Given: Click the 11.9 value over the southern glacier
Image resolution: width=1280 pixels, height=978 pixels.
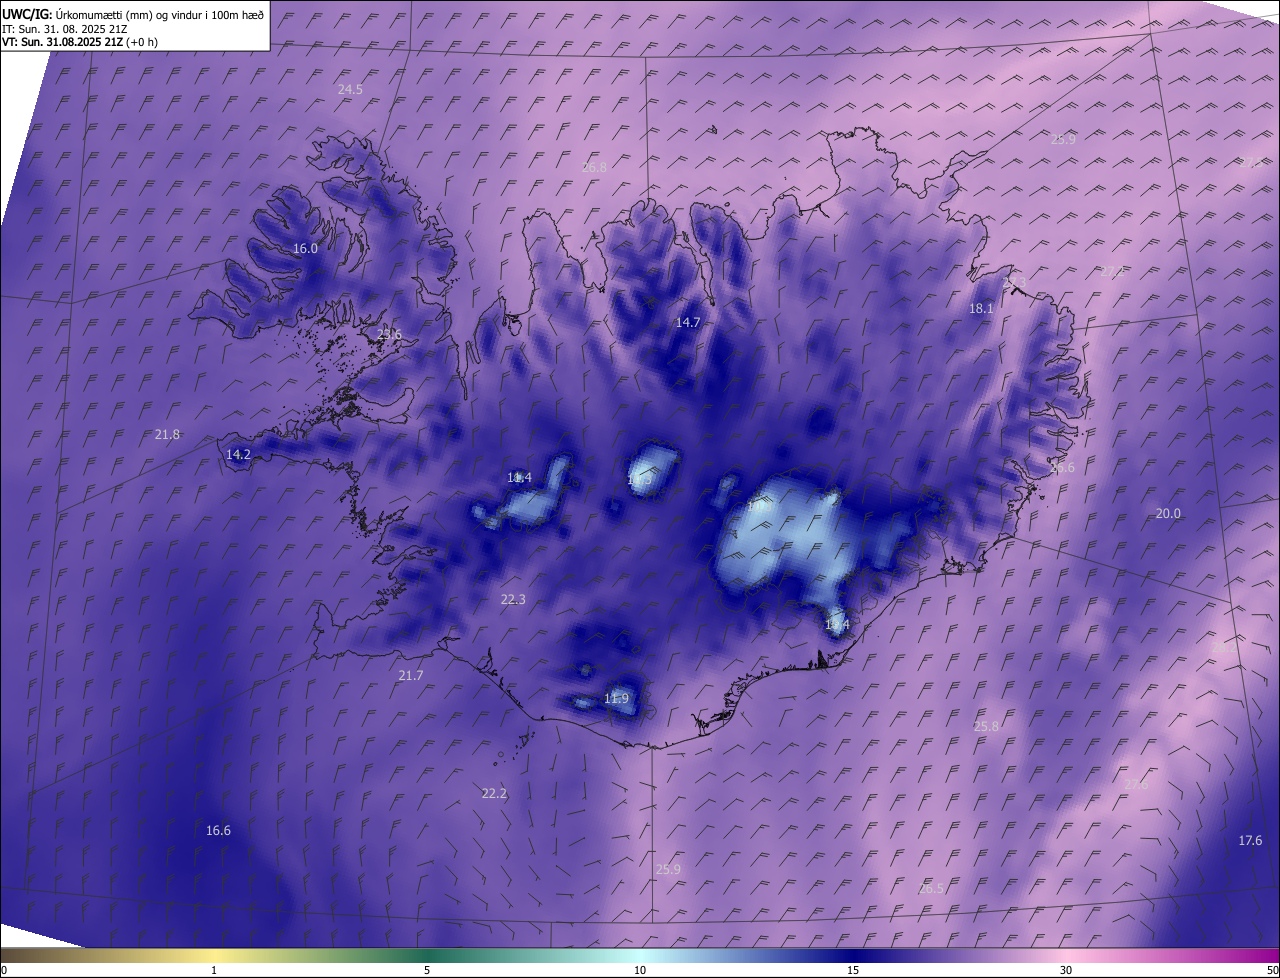Looking at the screenshot, I should 616,698.
